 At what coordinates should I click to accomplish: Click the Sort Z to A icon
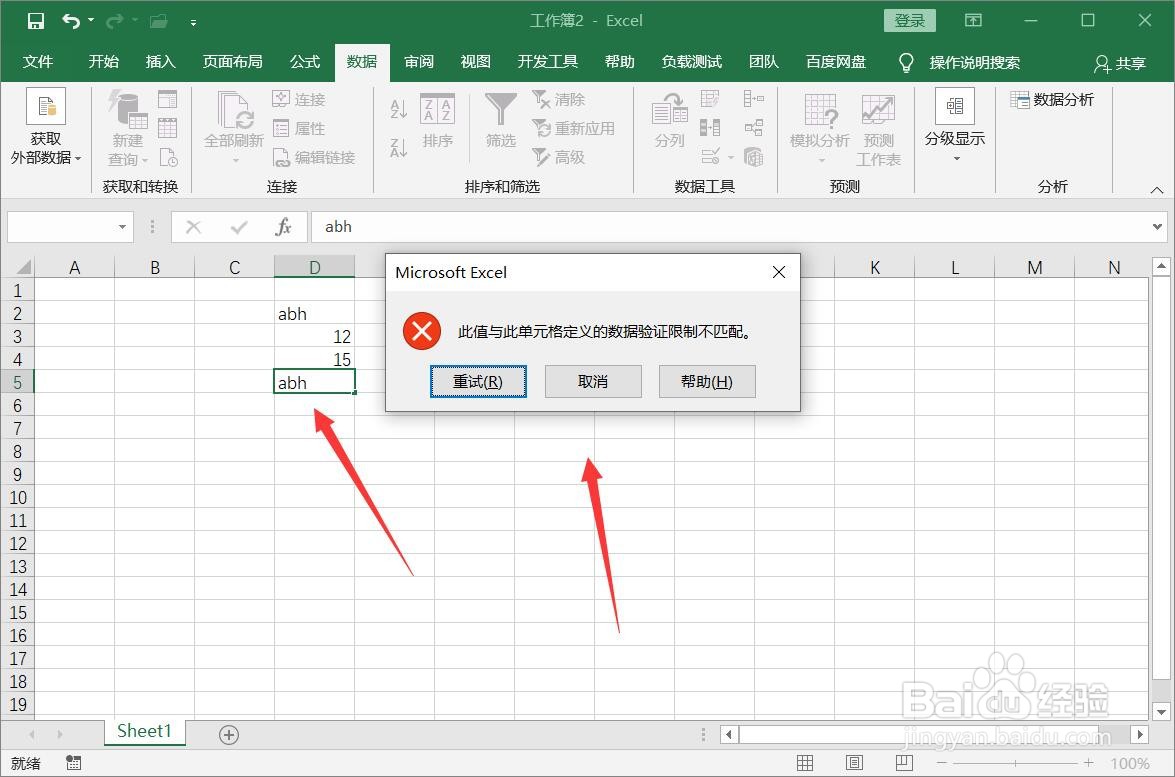coord(399,148)
